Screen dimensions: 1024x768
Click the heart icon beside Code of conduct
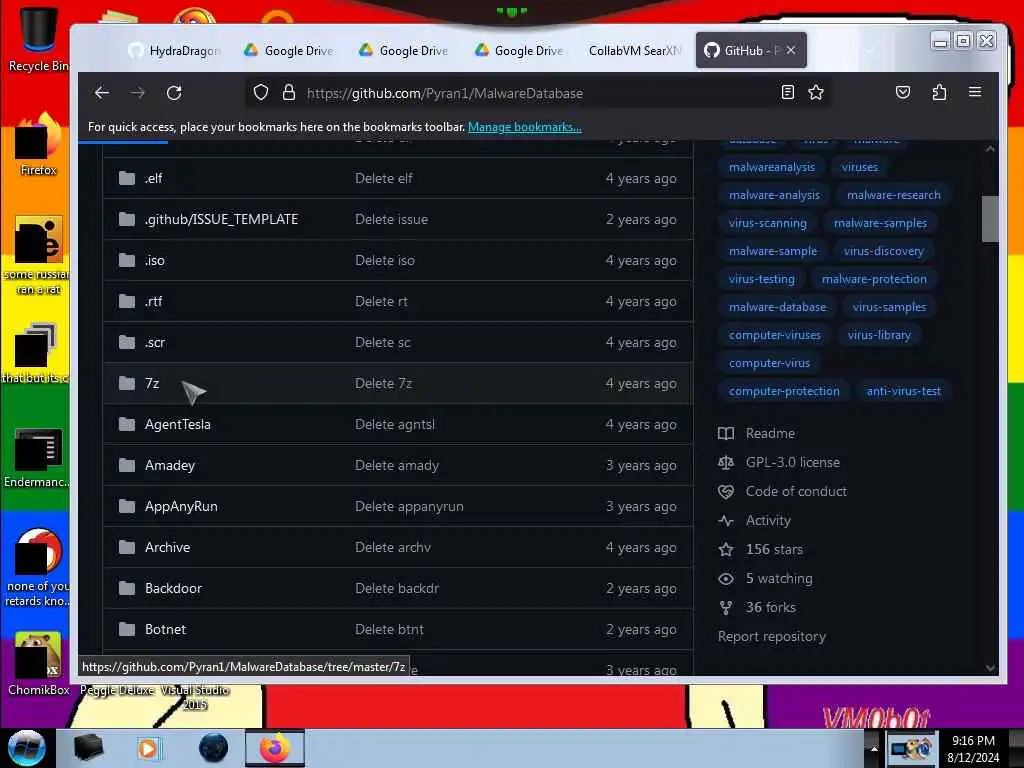726,492
